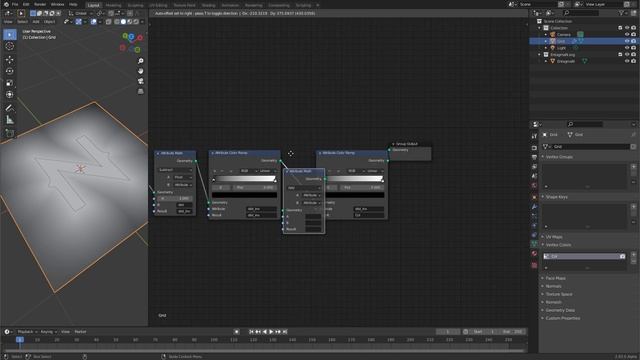Screen dimensions: 640x360
Task: Select the Transform tool
Action: (10, 95)
